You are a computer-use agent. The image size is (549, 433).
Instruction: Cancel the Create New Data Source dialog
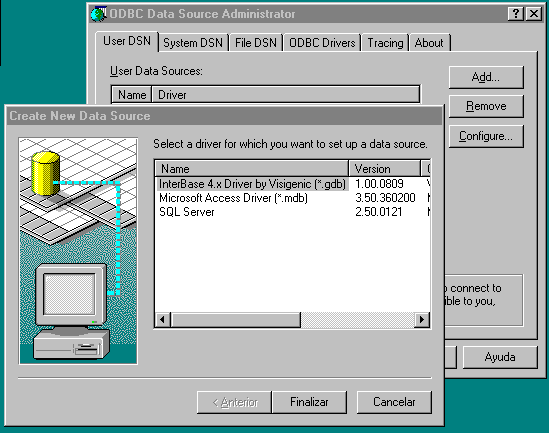(394, 402)
